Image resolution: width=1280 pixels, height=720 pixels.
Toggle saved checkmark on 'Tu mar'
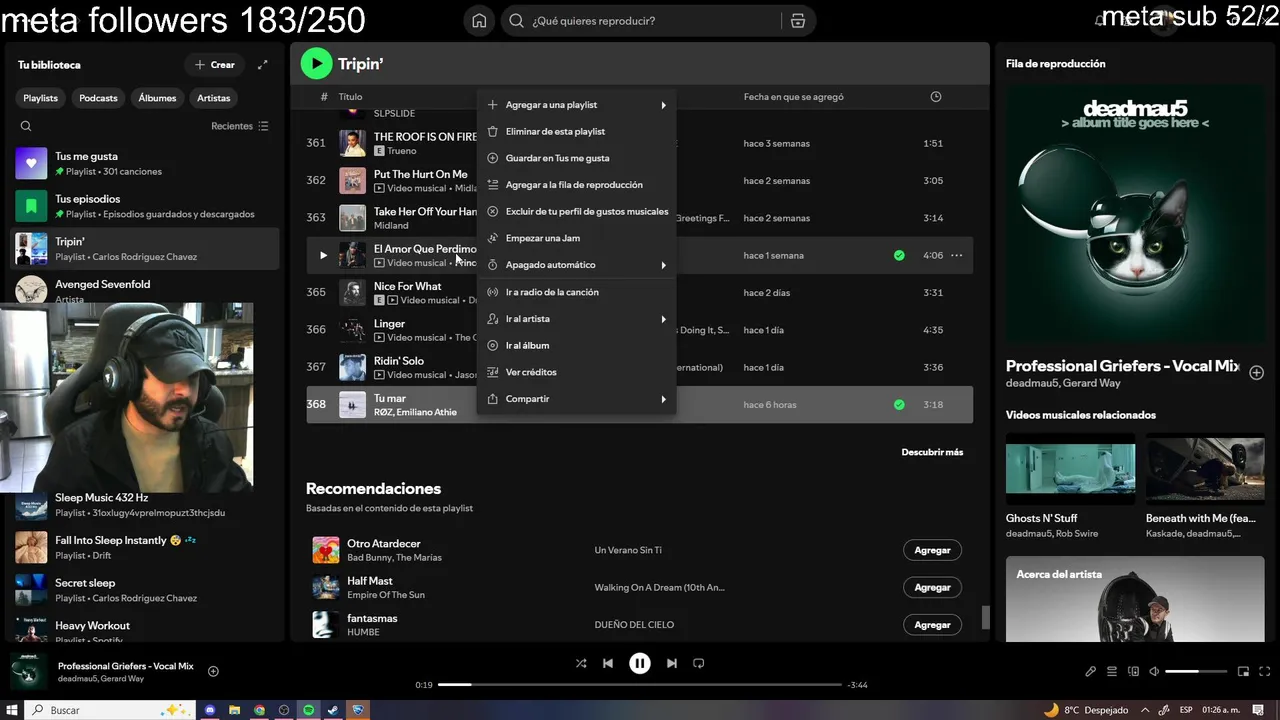tap(899, 405)
